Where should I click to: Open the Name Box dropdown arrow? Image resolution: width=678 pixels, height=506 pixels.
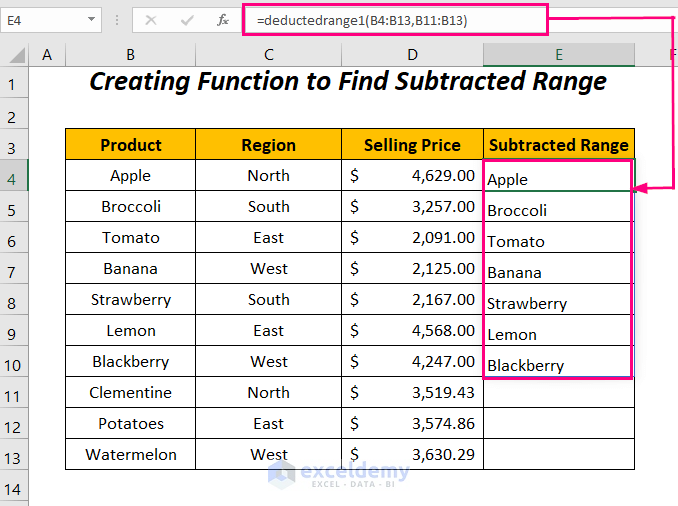tap(91, 19)
